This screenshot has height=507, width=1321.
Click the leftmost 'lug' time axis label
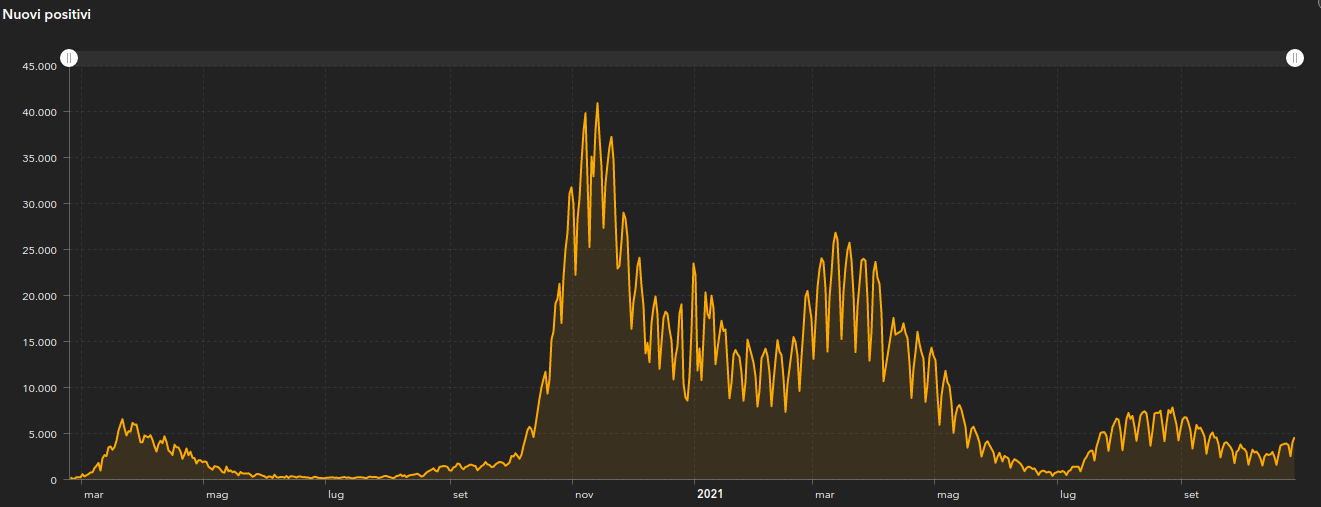[336, 494]
